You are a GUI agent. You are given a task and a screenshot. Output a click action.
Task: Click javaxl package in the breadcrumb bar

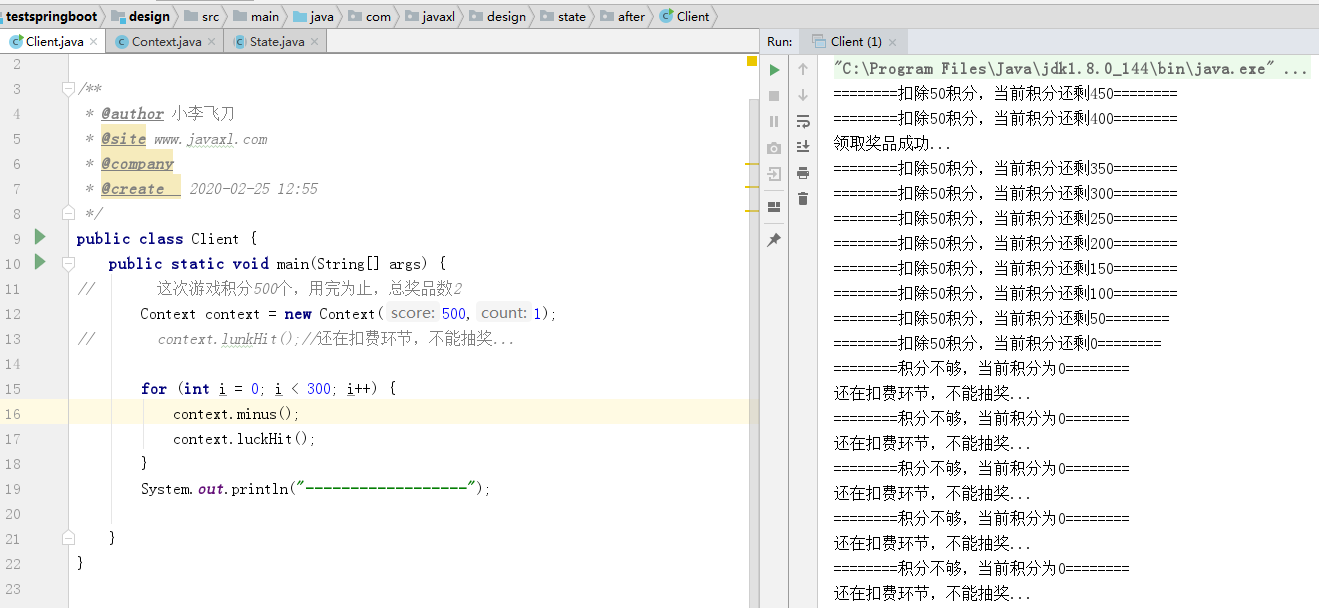click(430, 16)
